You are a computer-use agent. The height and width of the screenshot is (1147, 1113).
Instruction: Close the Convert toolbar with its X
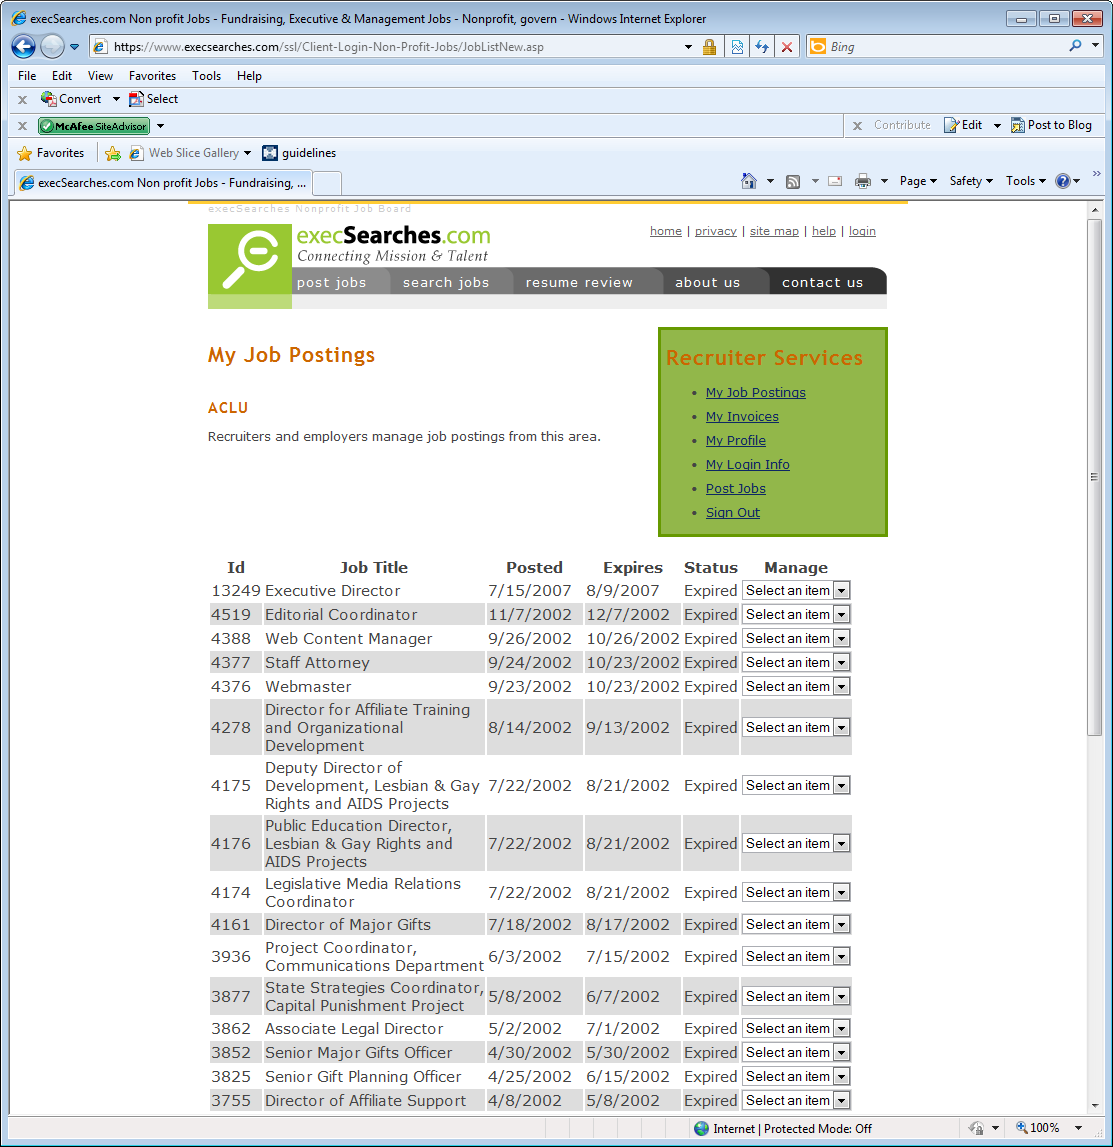pyautogui.click(x=22, y=99)
